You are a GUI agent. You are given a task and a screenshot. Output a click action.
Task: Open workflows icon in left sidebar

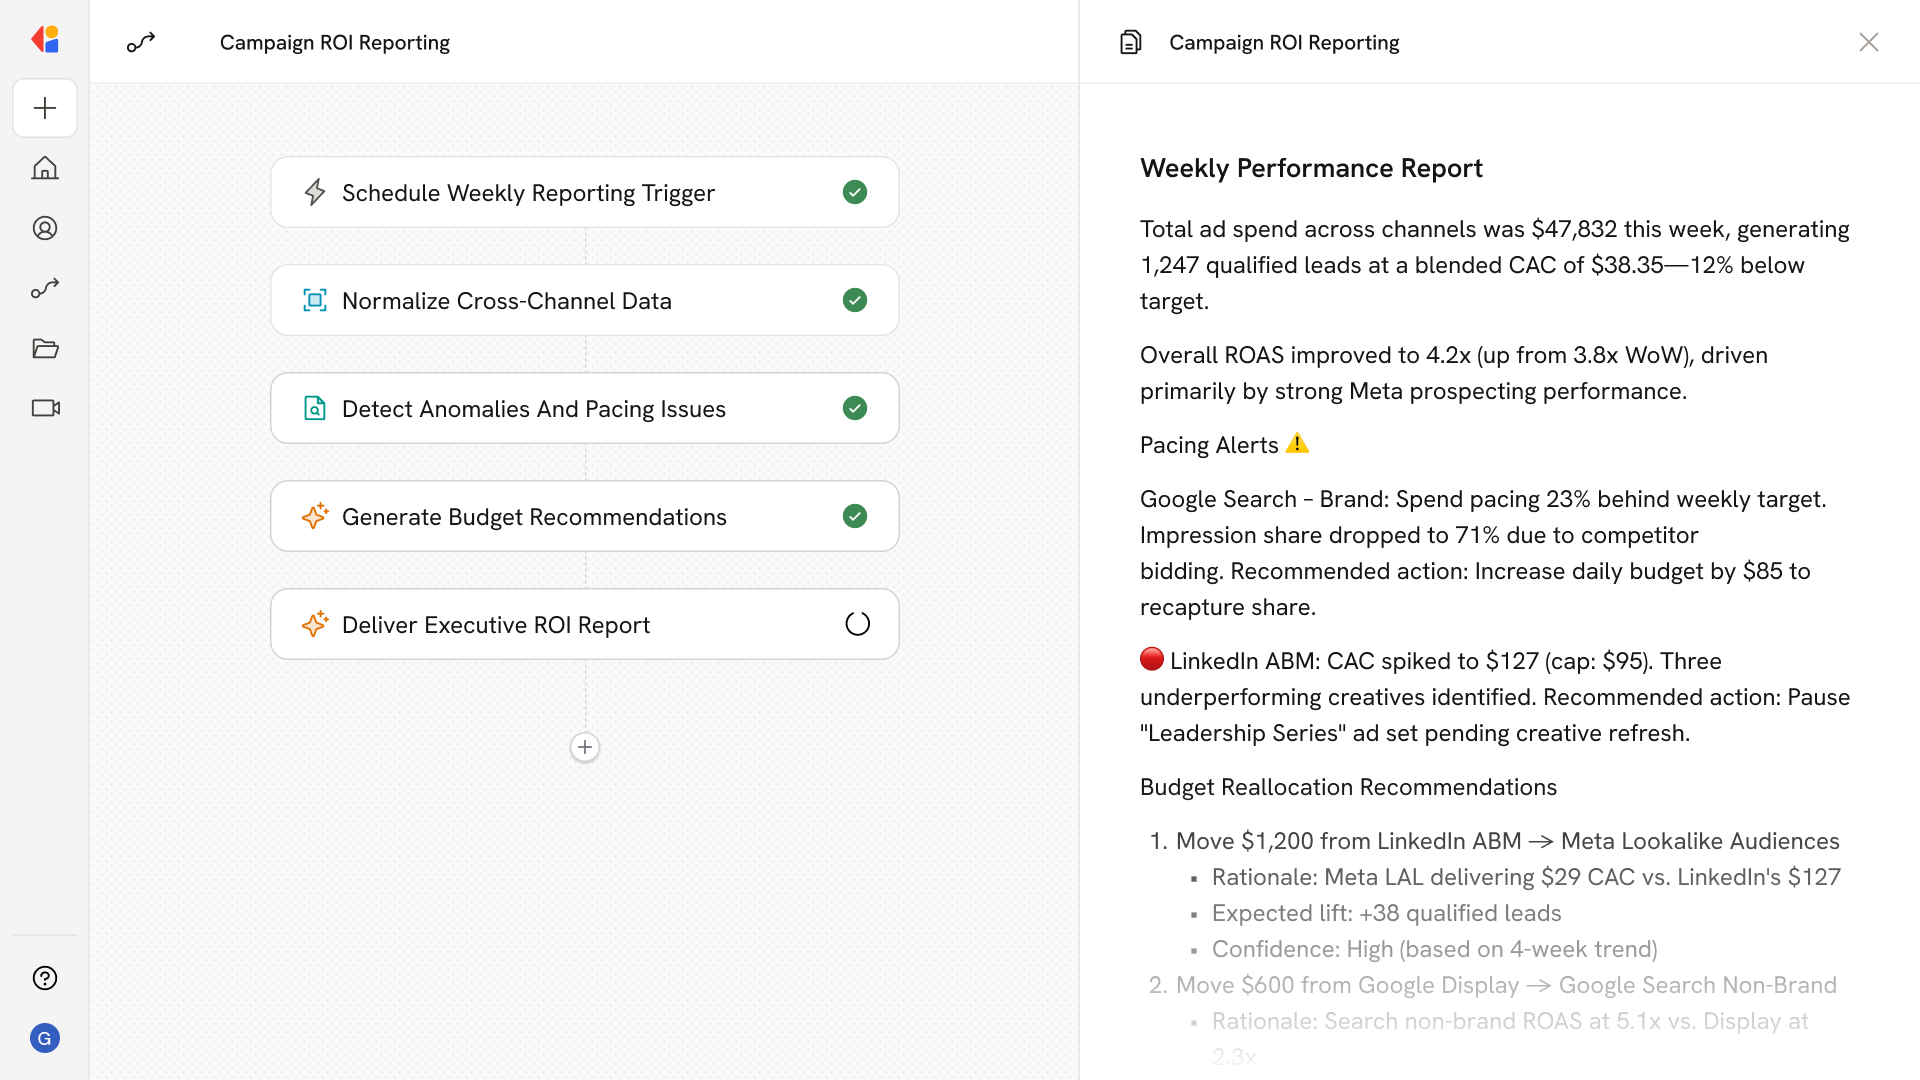[x=45, y=288]
